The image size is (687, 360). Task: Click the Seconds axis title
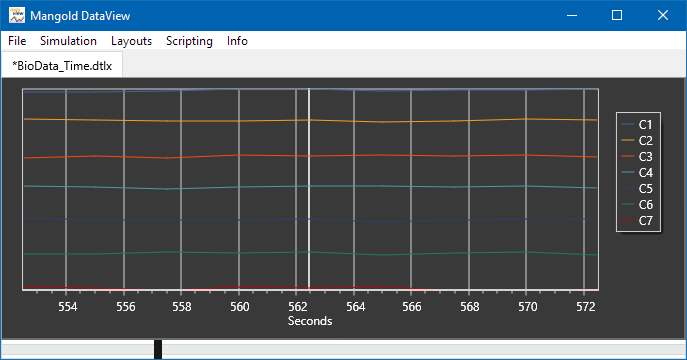(310, 321)
